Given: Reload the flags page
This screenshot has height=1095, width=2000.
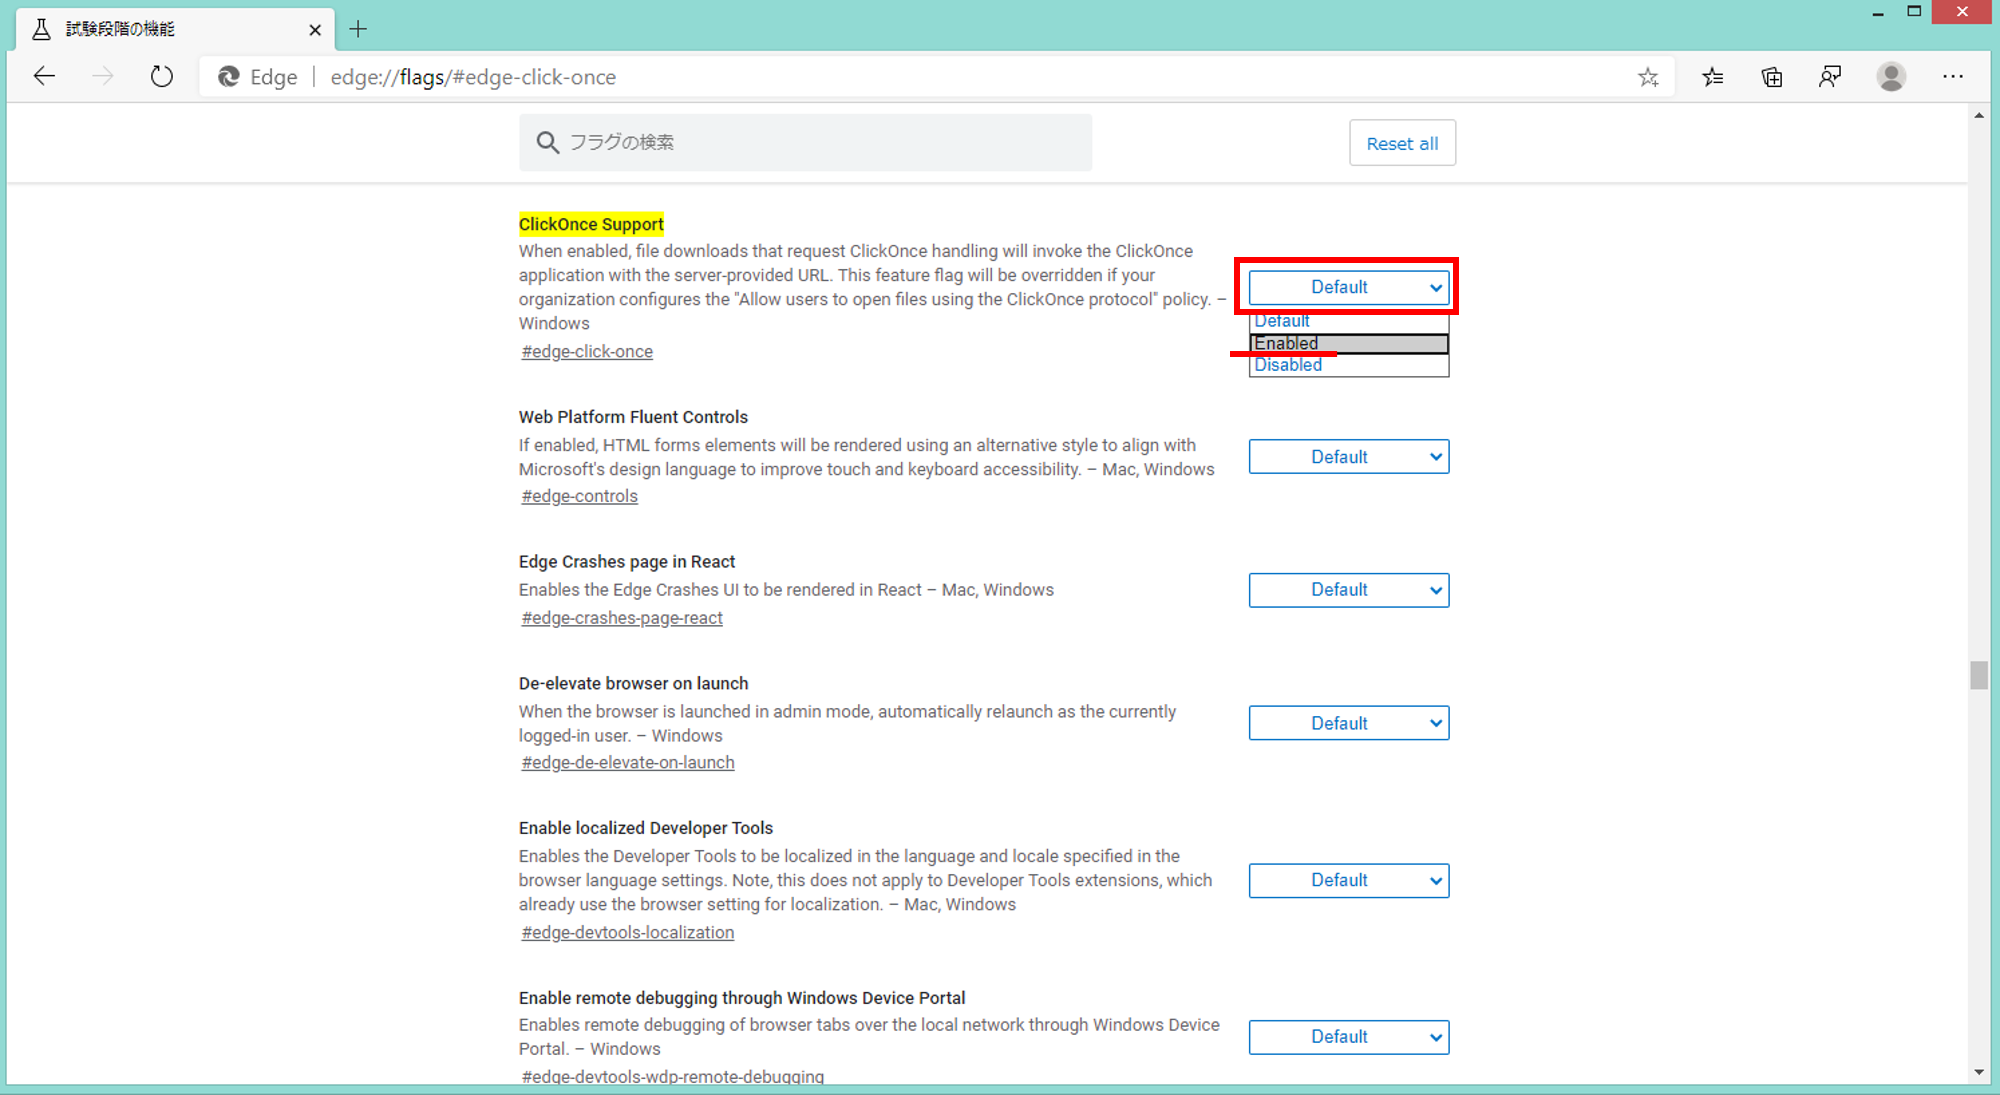Looking at the screenshot, I should [x=161, y=77].
